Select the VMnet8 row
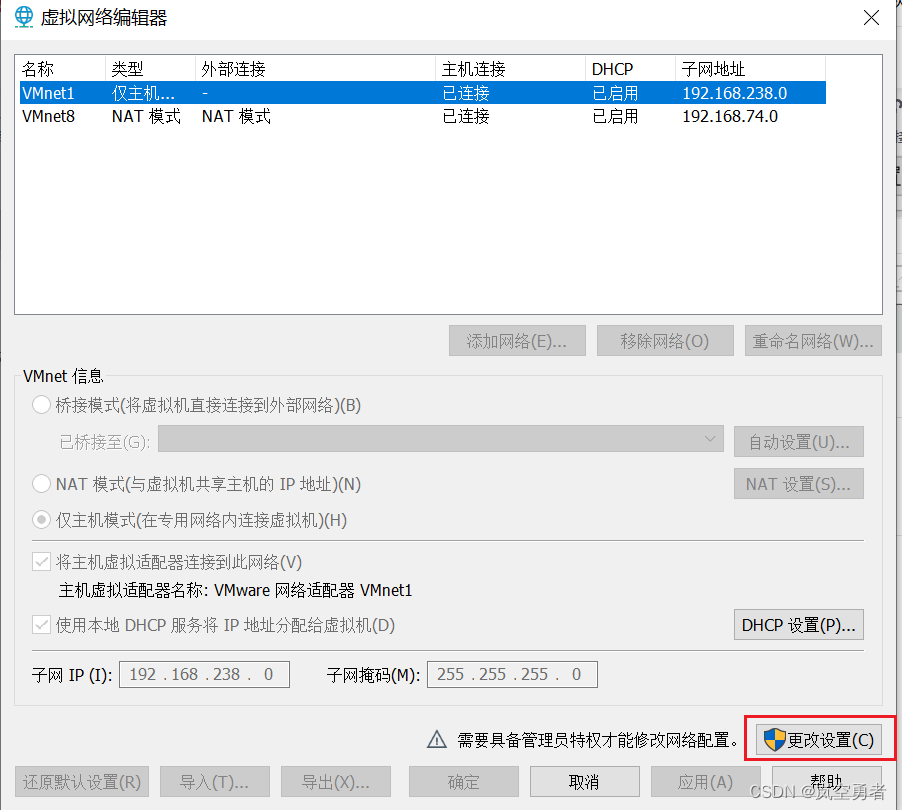 point(423,116)
